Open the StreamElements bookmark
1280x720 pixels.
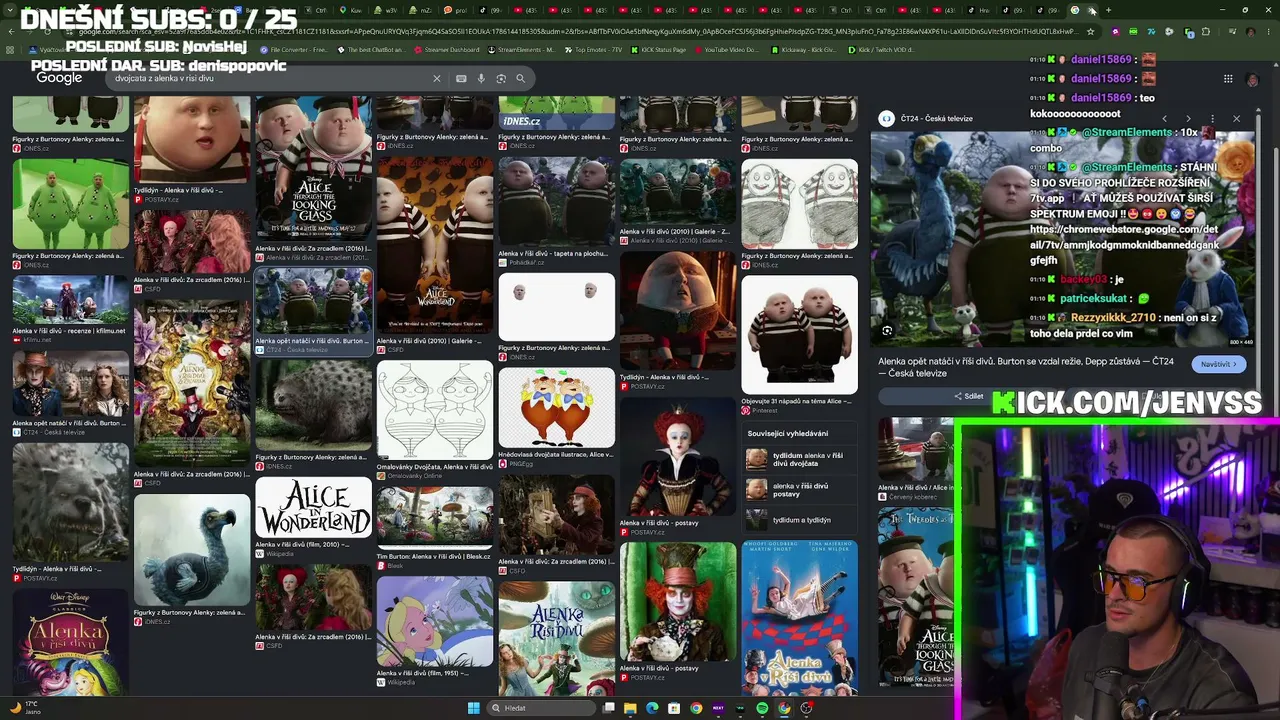[x=520, y=50]
